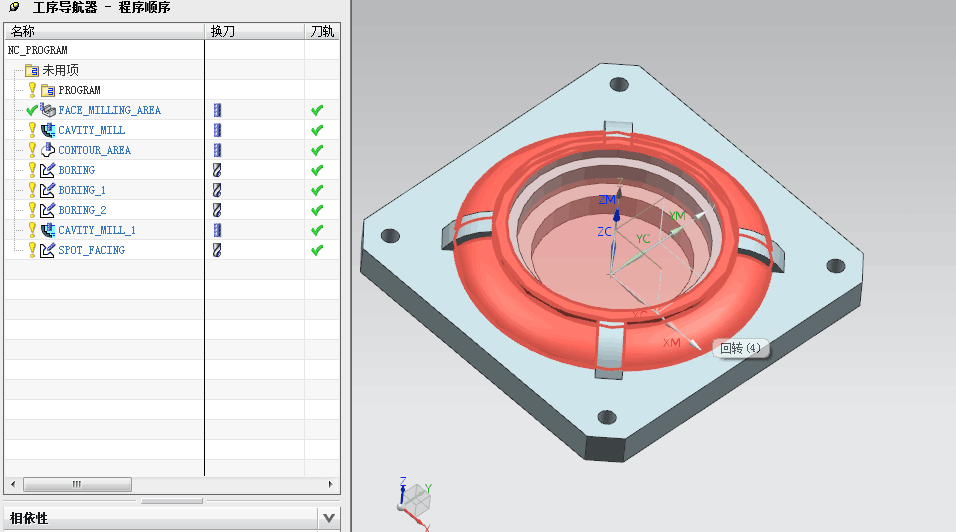Screen dimensions: 956x532
Task: Click the navigator horizontal scrollbar thumb
Action: coord(77,484)
